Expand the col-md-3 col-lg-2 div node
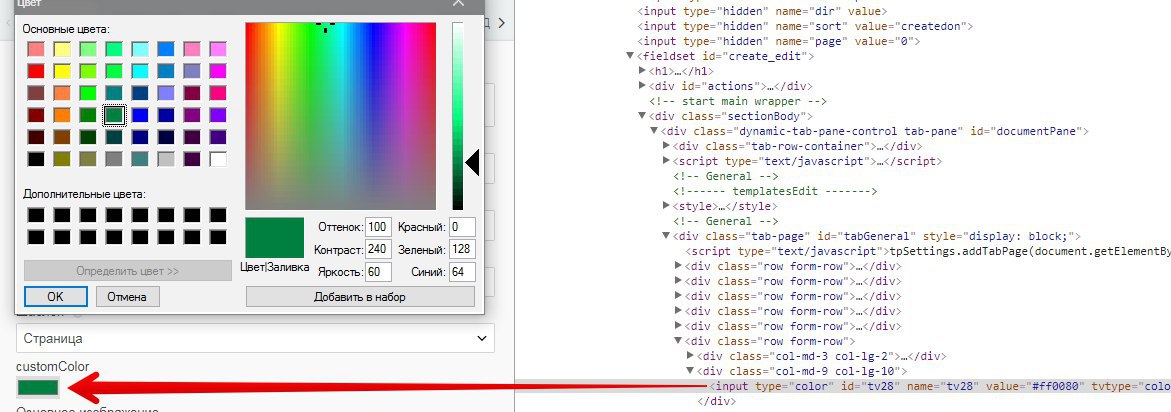The width and height of the screenshot is (1171, 412). [x=690, y=356]
